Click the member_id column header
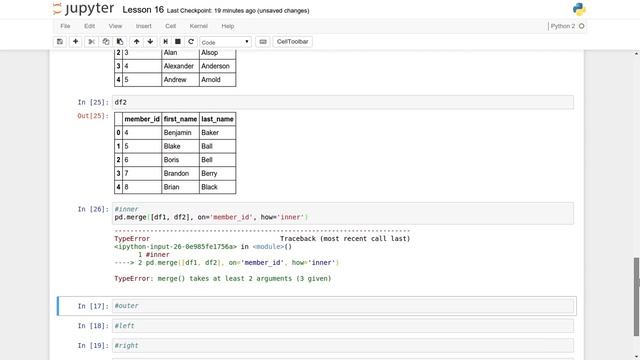The image size is (640, 360). [142, 119]
